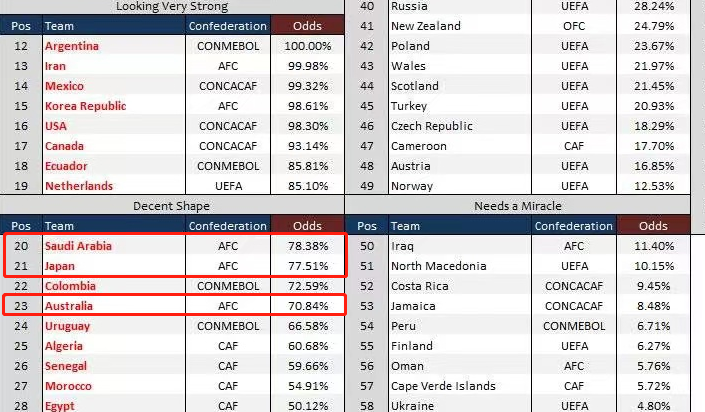705x412 pixels.
Task: Select the odds value '98.61%'
Action: tap(308, 106)
